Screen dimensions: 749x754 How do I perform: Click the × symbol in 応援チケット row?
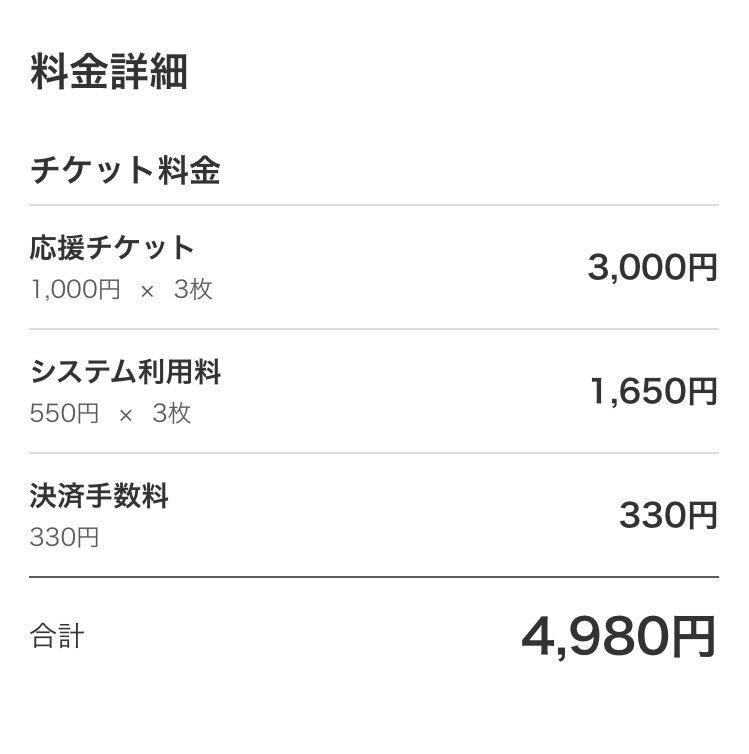[147, 291]
